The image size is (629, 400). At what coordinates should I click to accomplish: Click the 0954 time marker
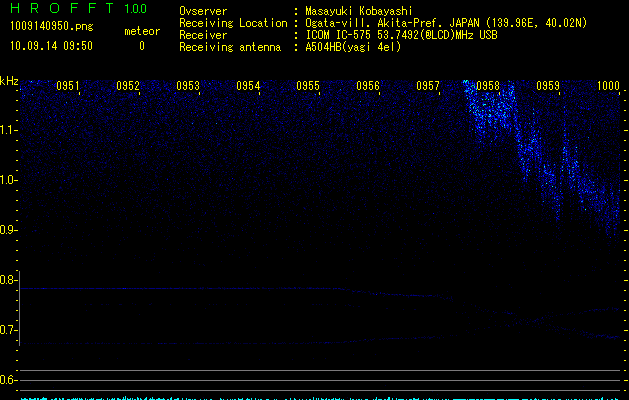click(x=248, y=86)
